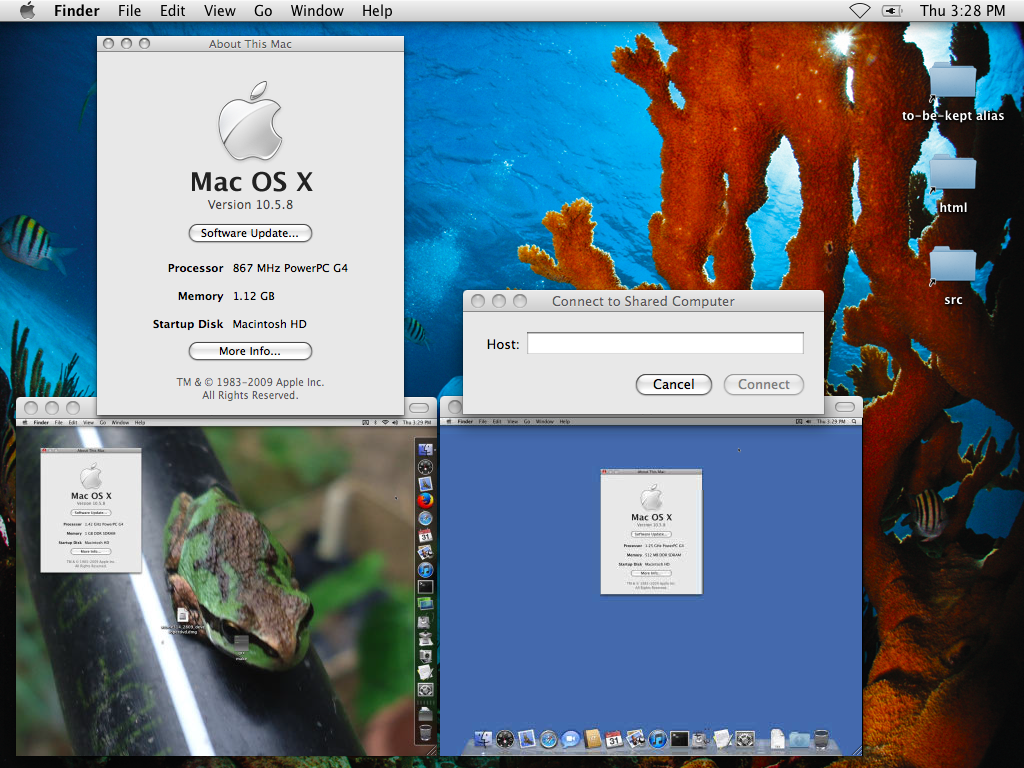Image resolution: width=1024 pixels, height=768 pixels.
Task: Open Address Book in right remote screen's dock
Action: click(592, 738)
